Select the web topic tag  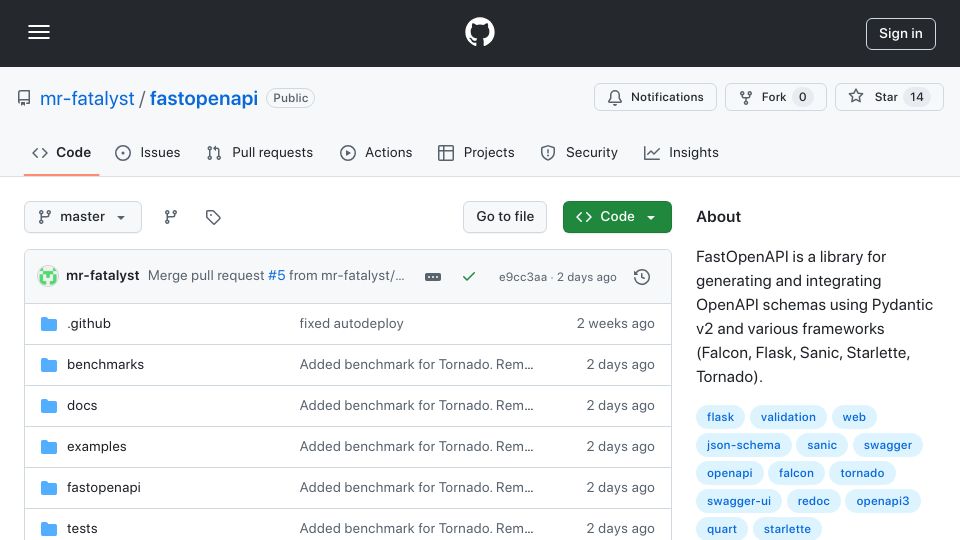[854, 417]
